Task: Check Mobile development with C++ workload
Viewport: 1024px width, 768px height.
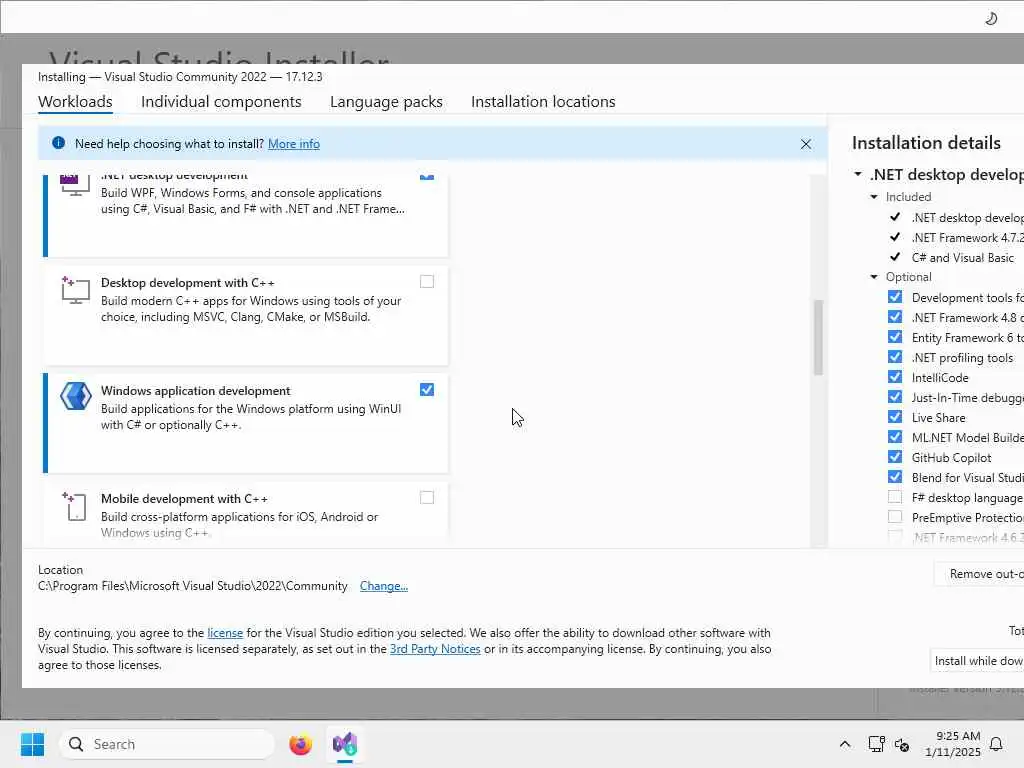Action: pos(426,498)
